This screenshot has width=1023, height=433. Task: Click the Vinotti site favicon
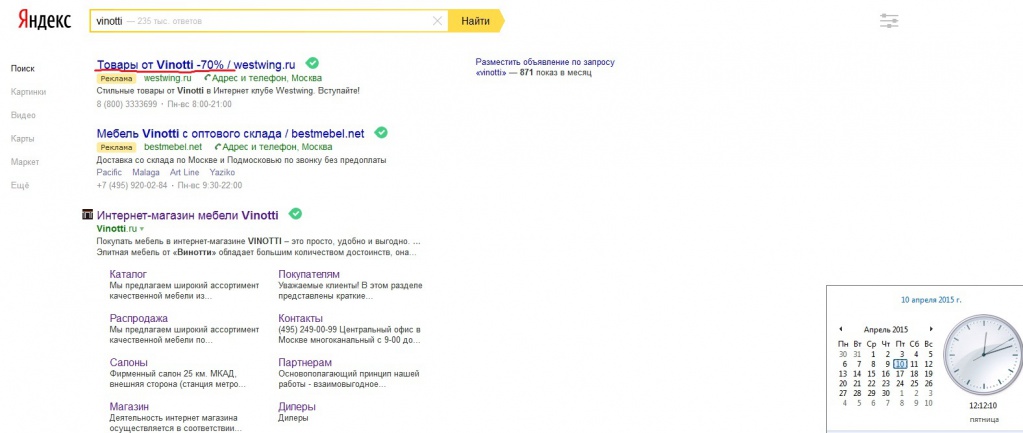87,214
